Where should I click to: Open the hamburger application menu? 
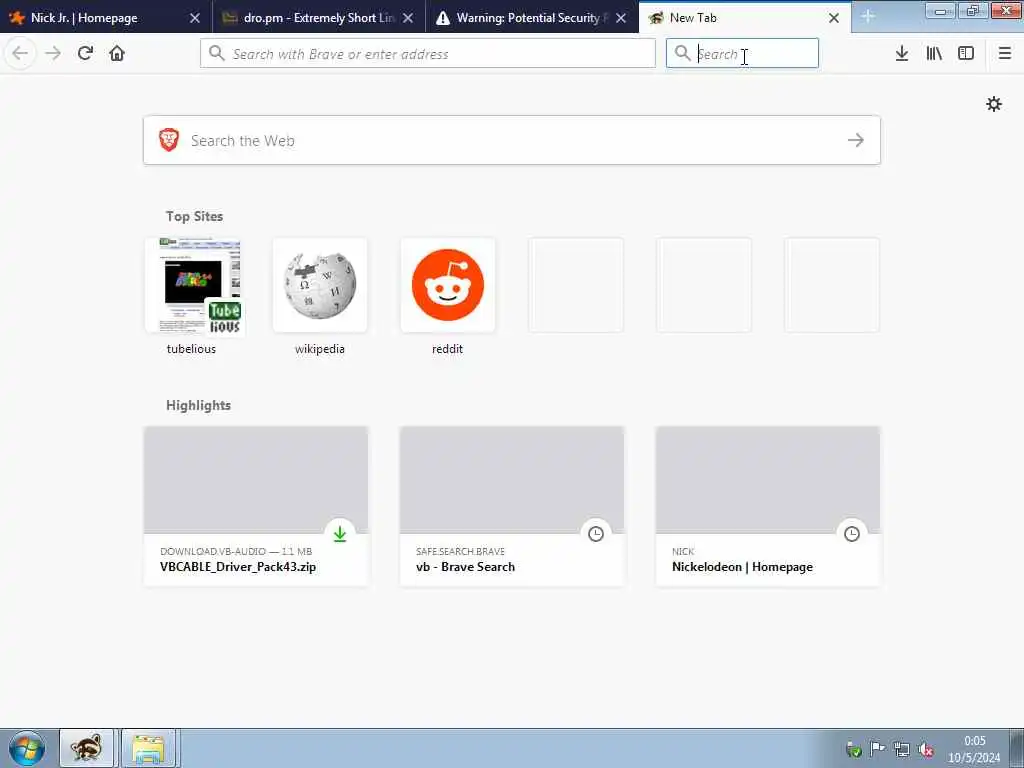tap(1005, 53)
